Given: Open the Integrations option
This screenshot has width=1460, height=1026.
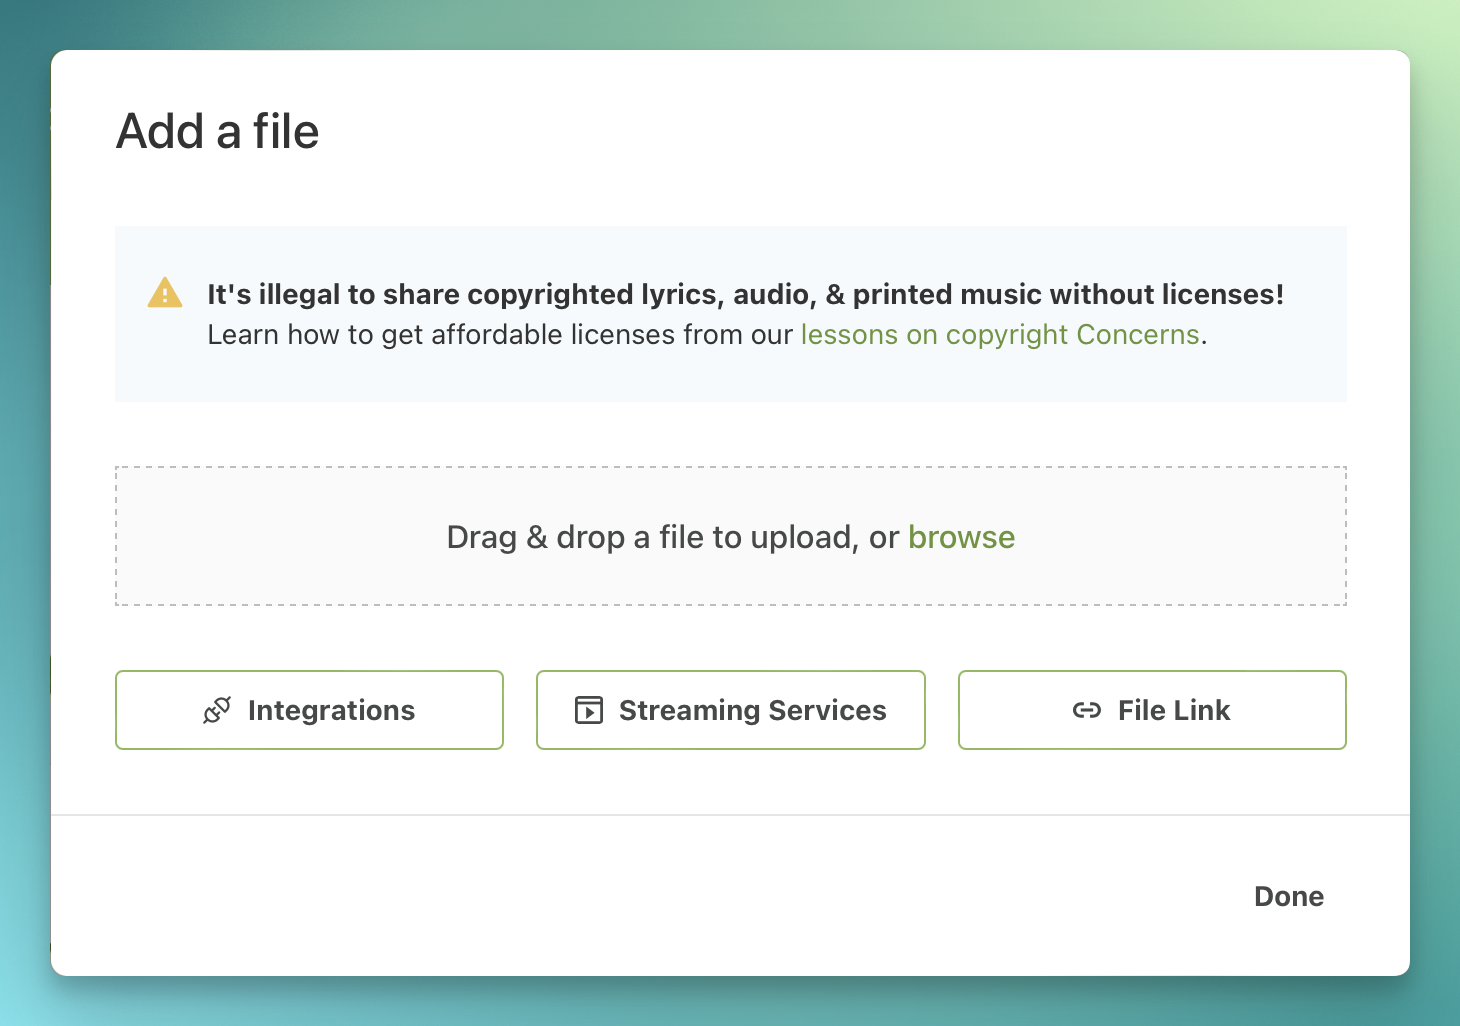Looking at the screenshot, I should coord(309,710).
